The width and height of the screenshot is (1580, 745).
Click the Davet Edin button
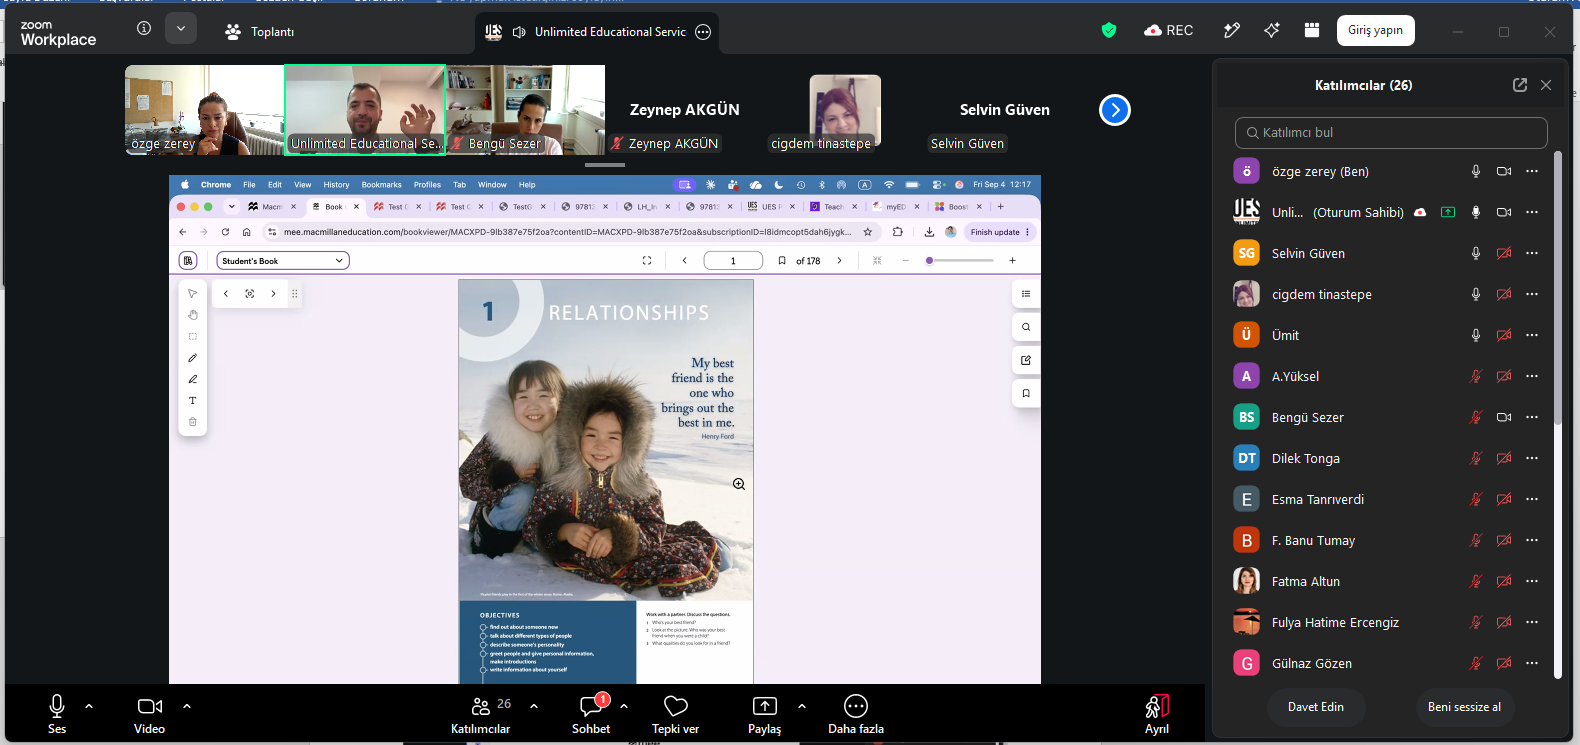point(1316,707)
